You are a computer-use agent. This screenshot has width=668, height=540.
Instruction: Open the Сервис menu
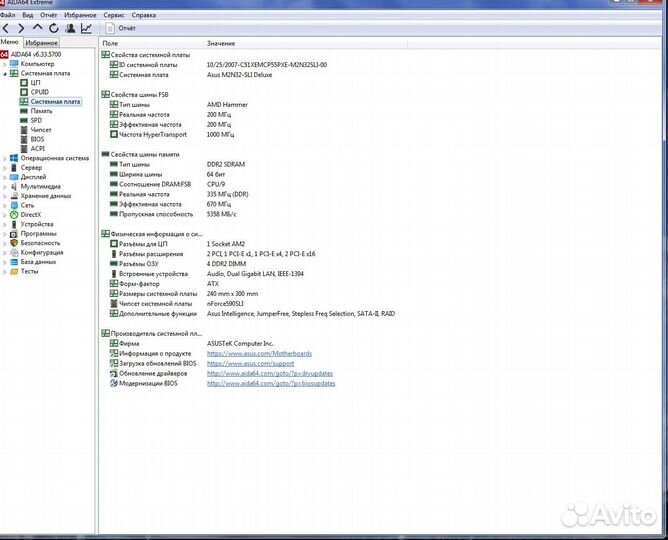(114, 16)
